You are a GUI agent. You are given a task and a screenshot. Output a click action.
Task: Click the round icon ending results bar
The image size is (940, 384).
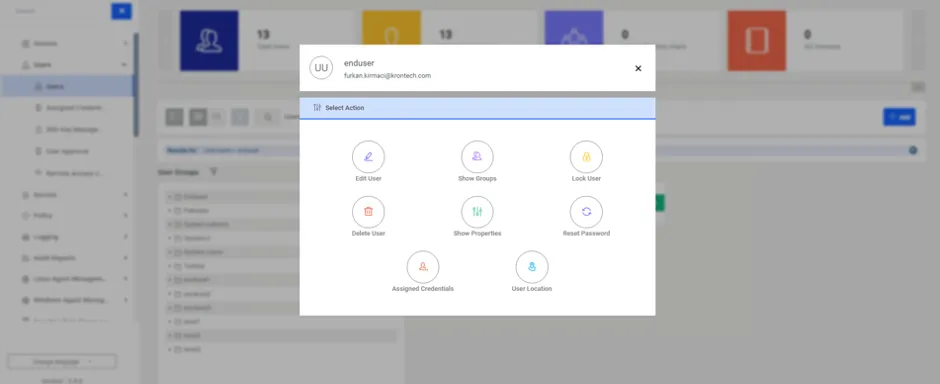[x=912, y=150]
